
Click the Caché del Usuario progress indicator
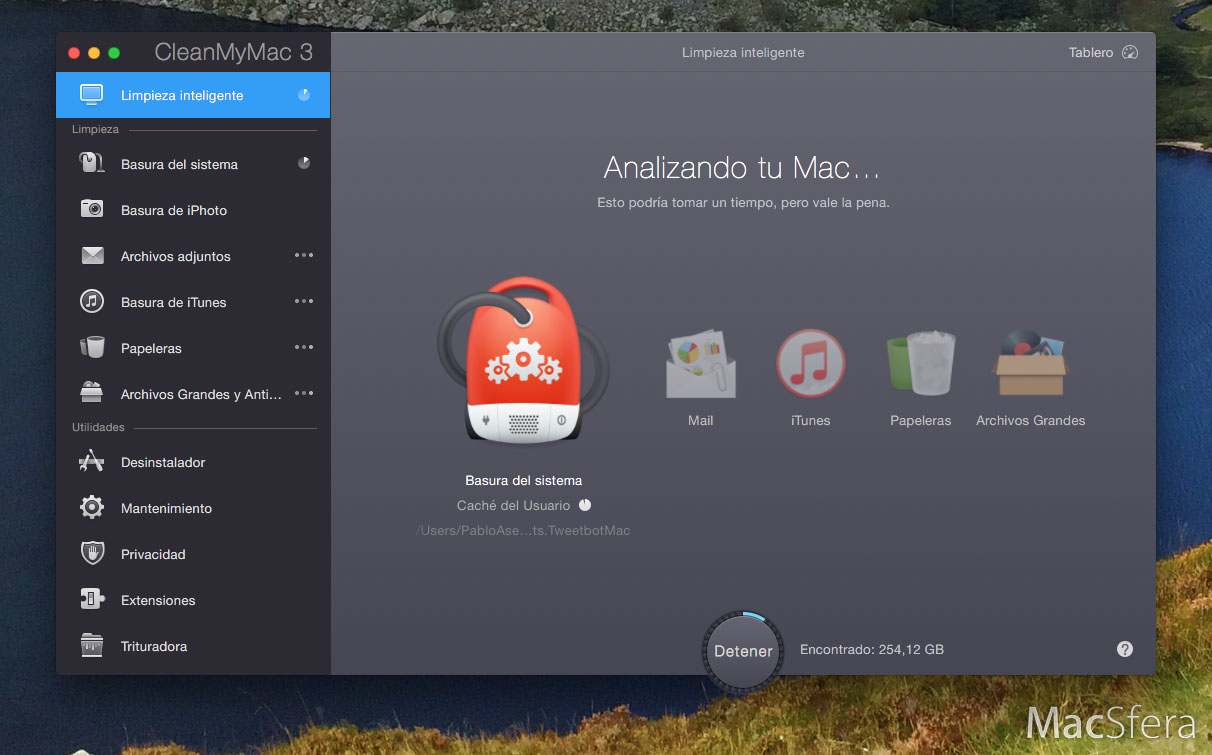coord(585,505)
